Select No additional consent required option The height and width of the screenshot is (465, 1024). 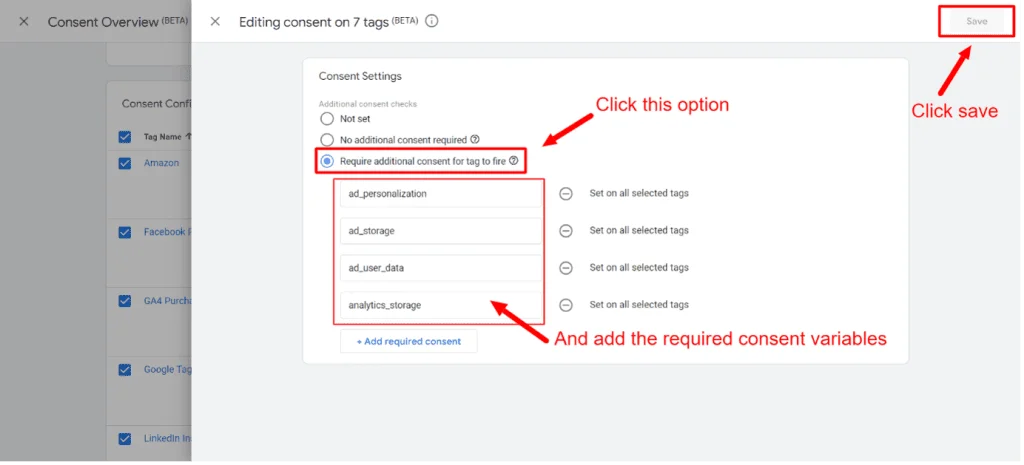327,140
